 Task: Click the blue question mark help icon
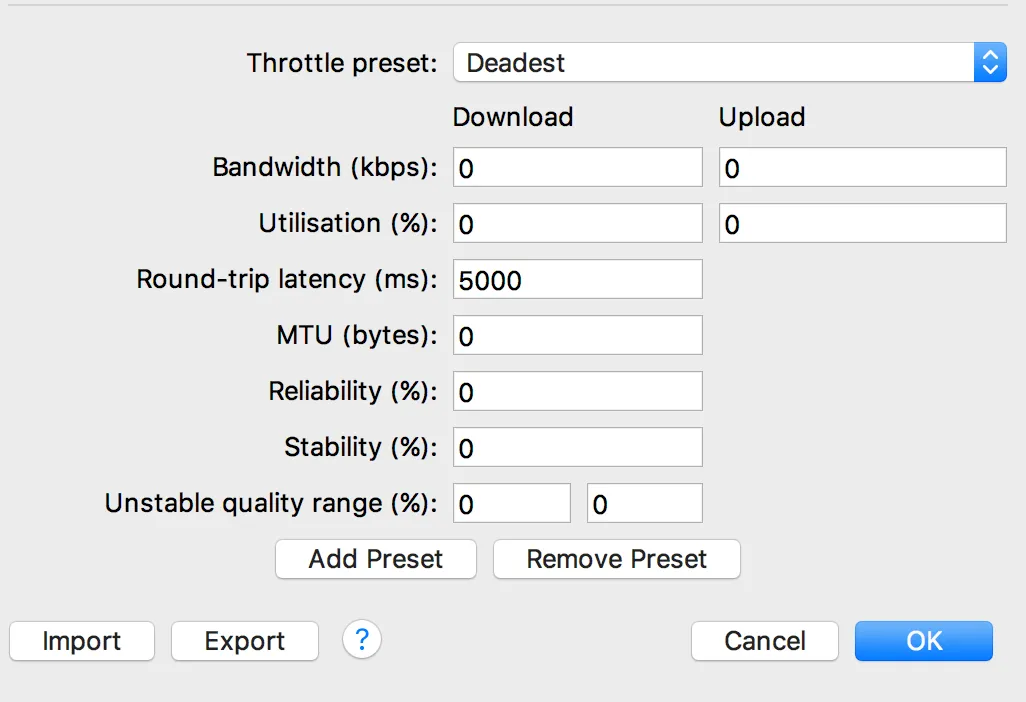click(362, 639)
